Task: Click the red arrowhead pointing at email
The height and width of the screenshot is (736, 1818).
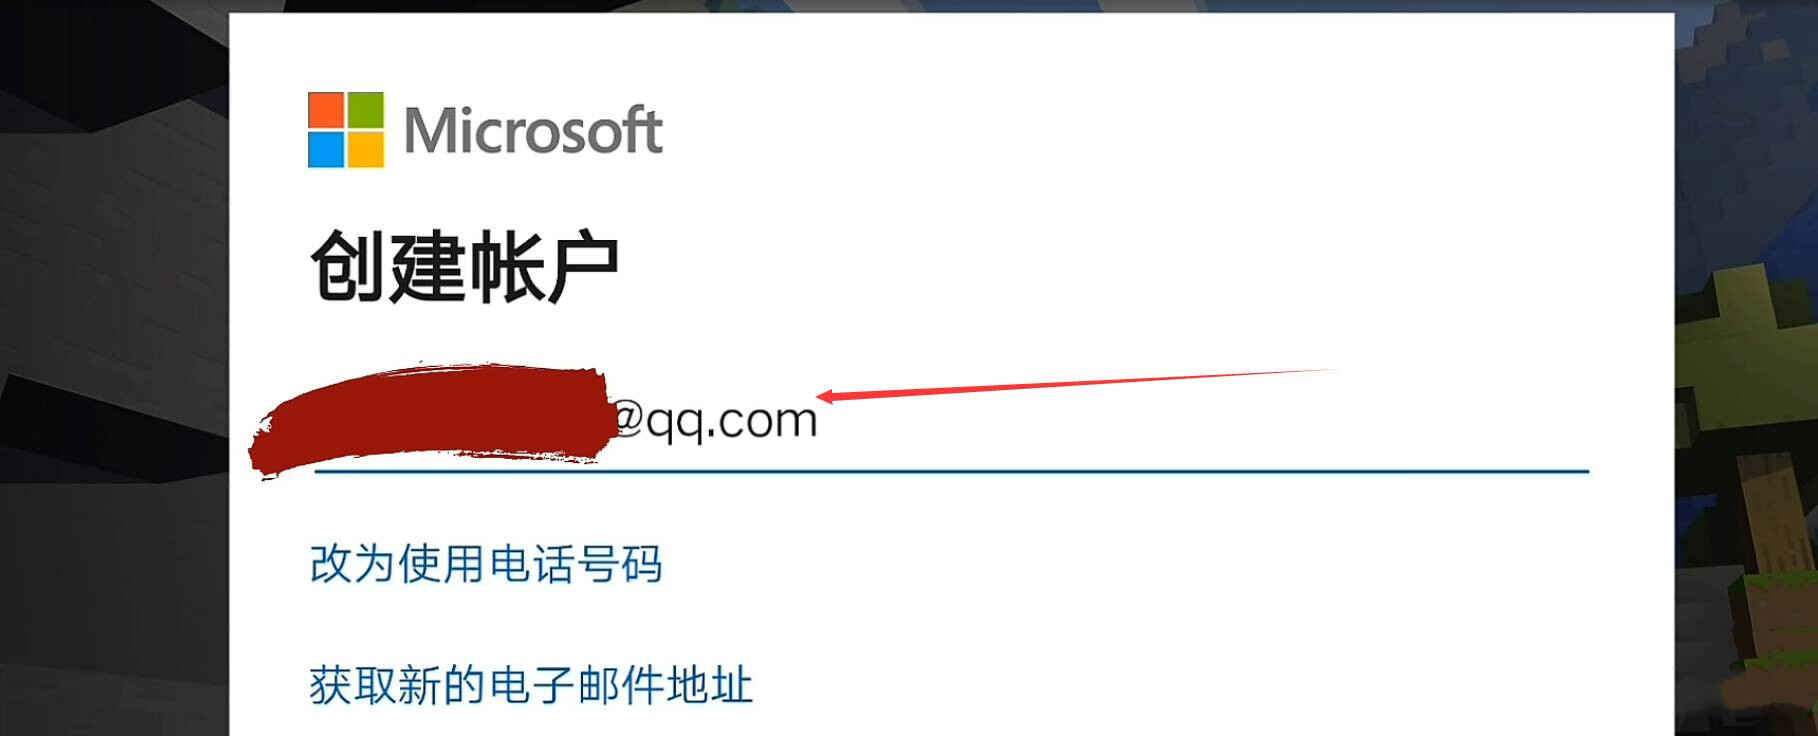Action: pyautogui.click(x=832, y=396)
